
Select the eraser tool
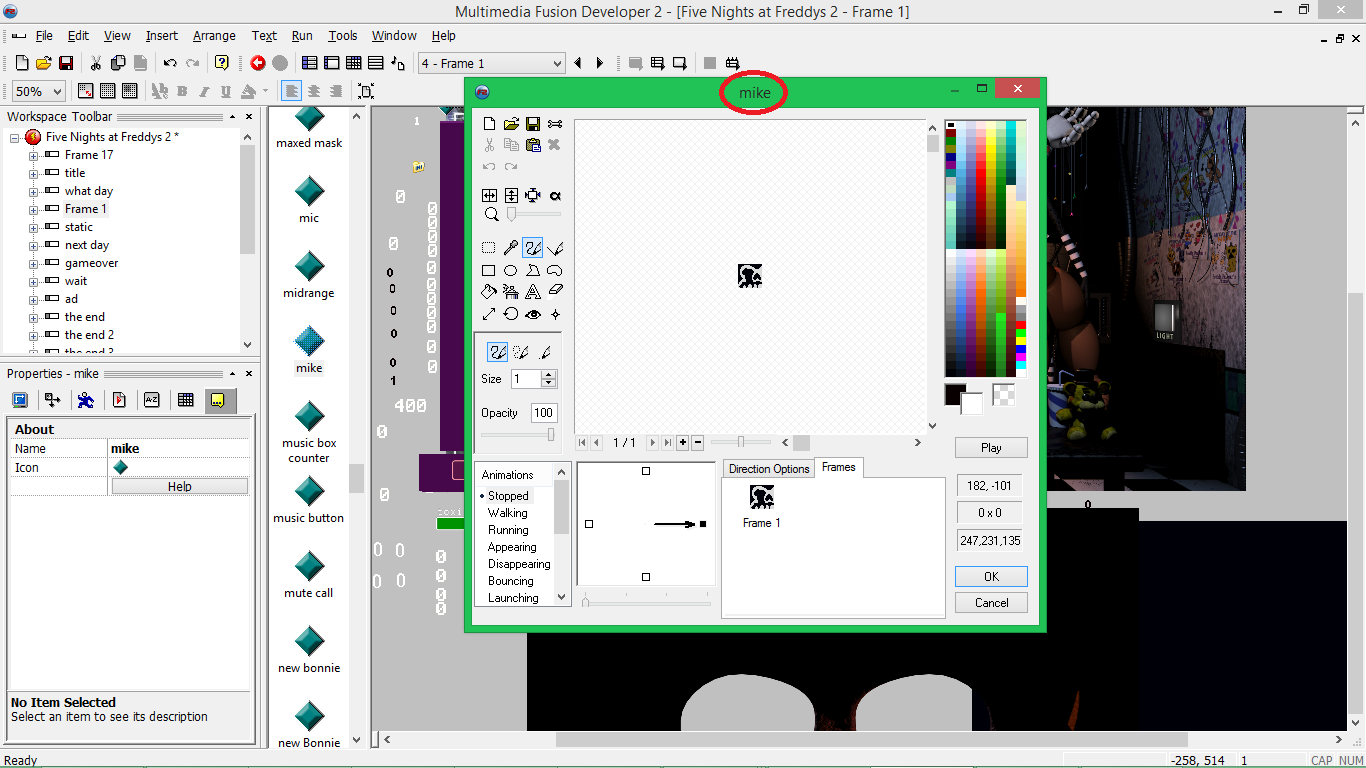[555, 292]
